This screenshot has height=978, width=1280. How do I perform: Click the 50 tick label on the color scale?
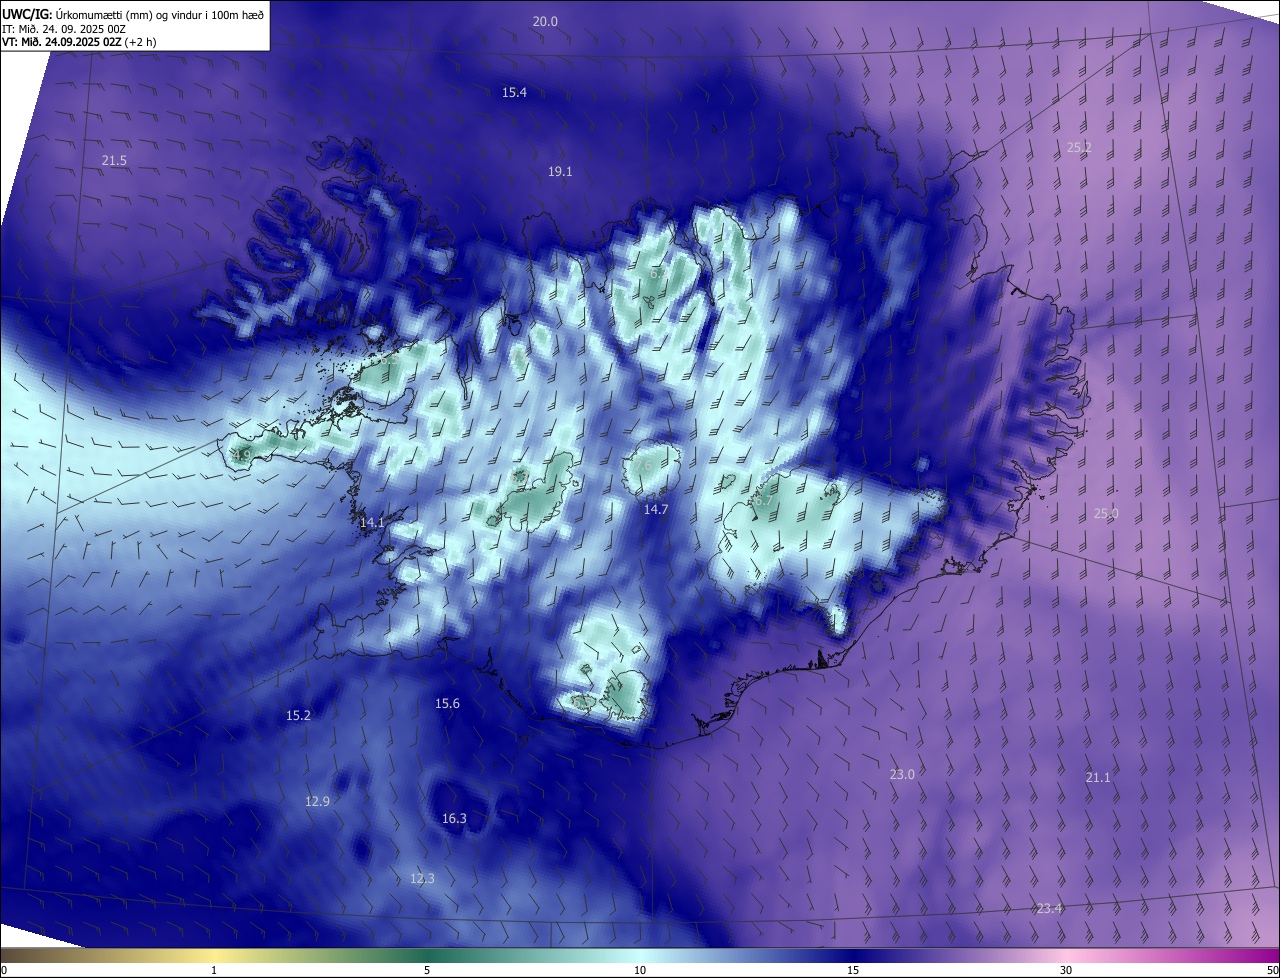pyautogui.click(x=1272, y=971)
